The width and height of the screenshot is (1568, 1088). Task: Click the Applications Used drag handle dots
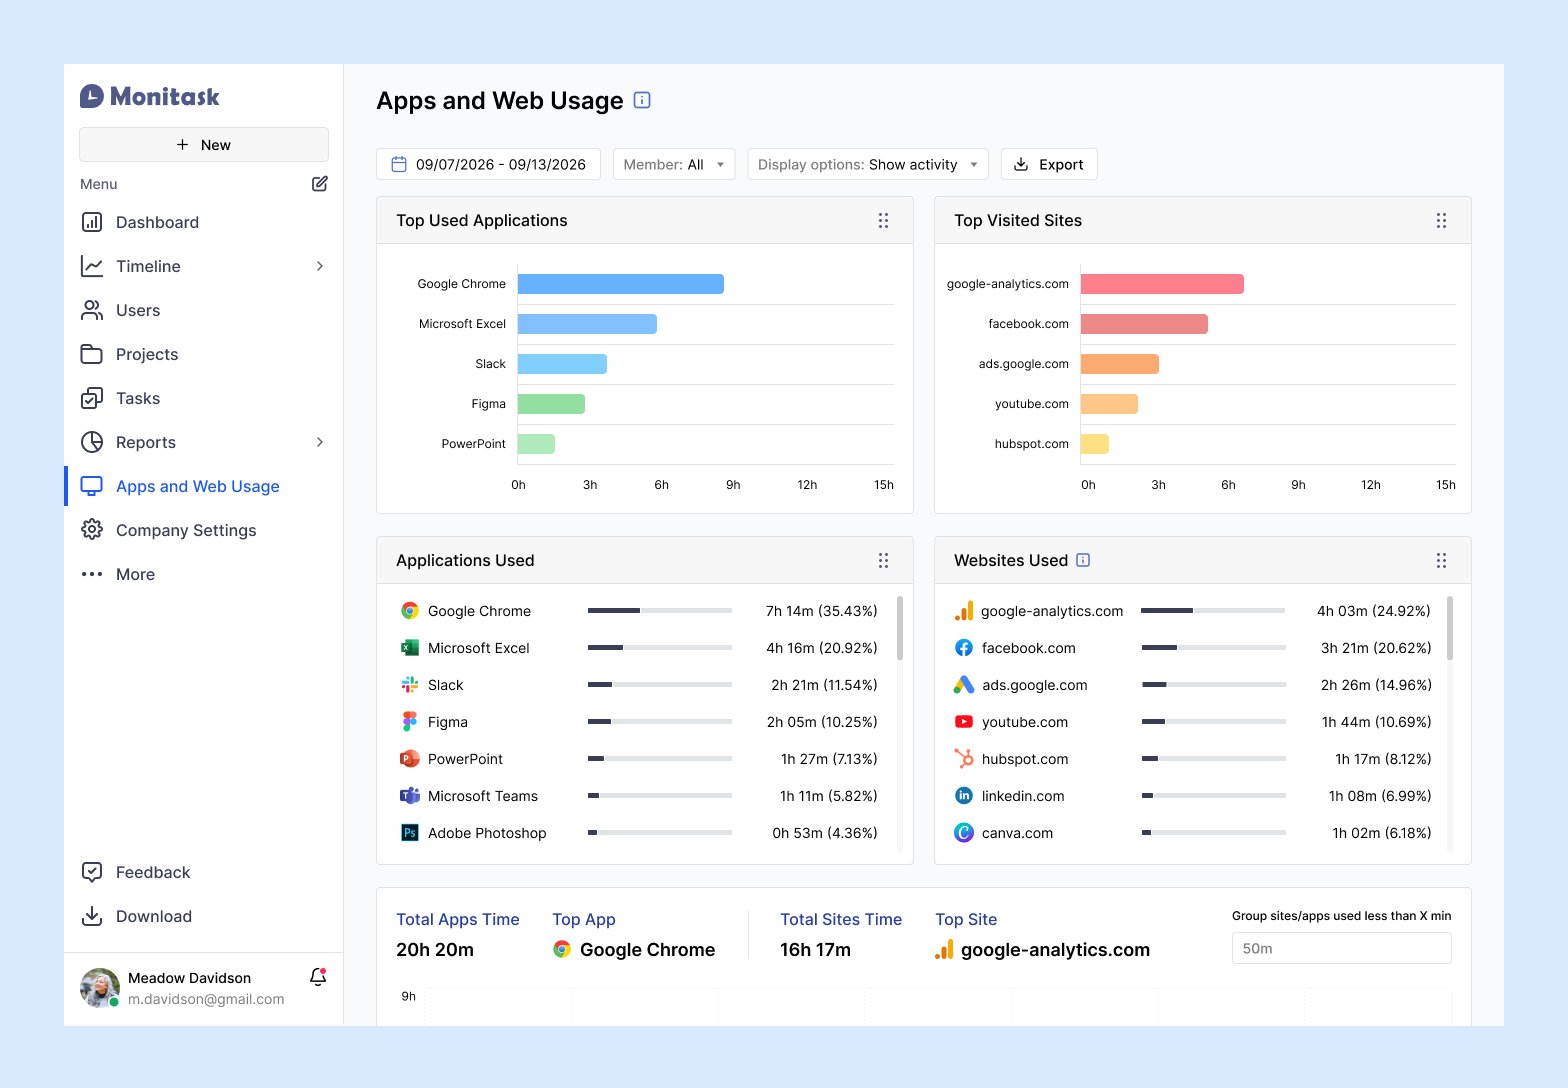click(x=883, y=560)
